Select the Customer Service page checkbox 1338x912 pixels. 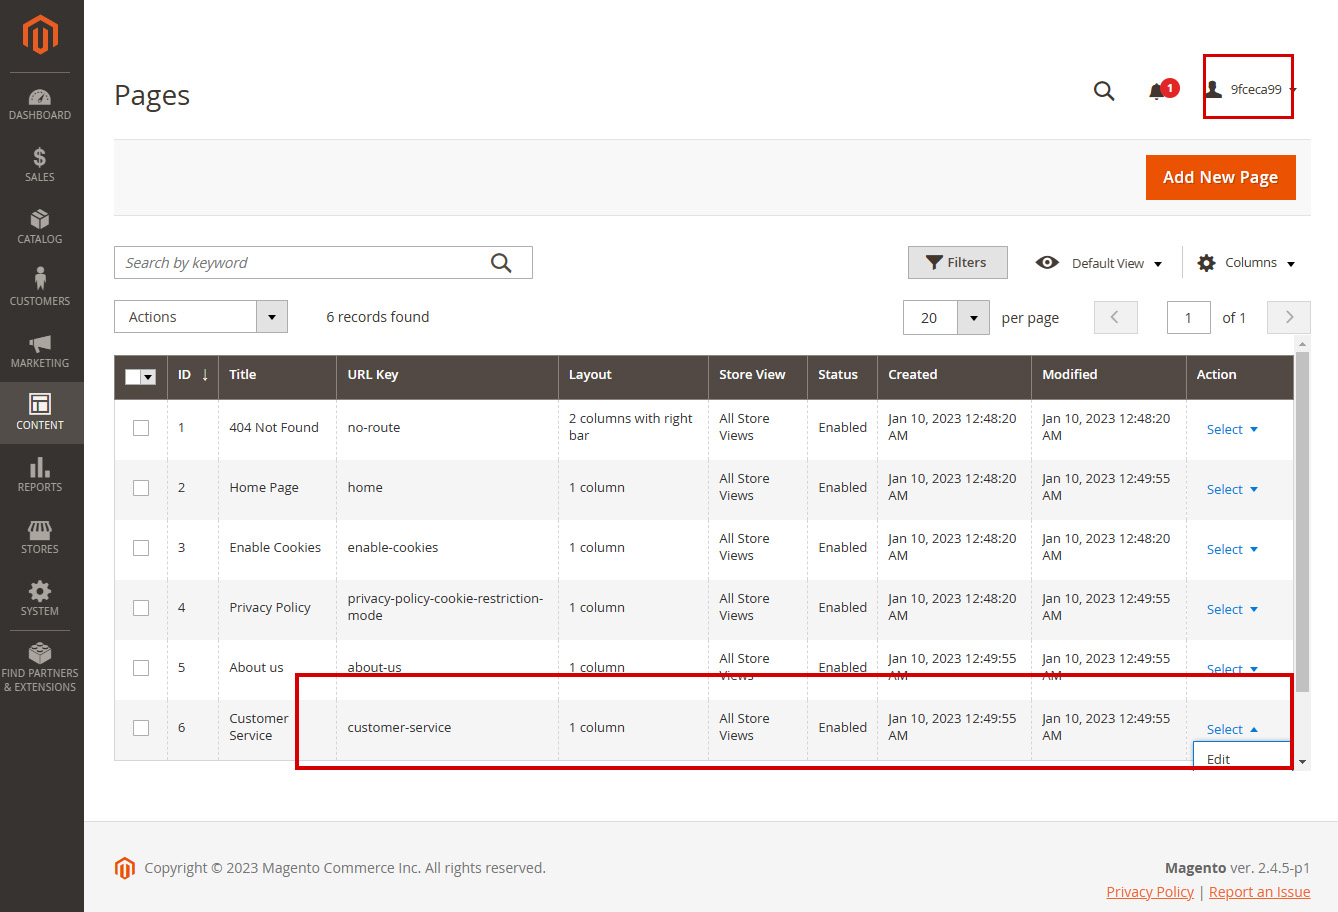pyautogui.click(x=140, y=727)
